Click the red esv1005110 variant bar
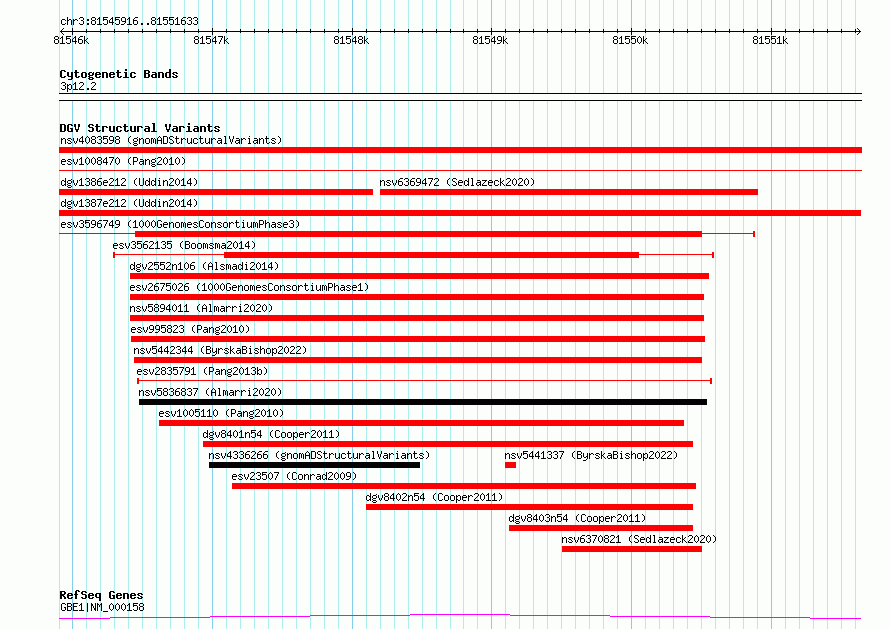Viewport: 890px width, 629px height. 421,423
